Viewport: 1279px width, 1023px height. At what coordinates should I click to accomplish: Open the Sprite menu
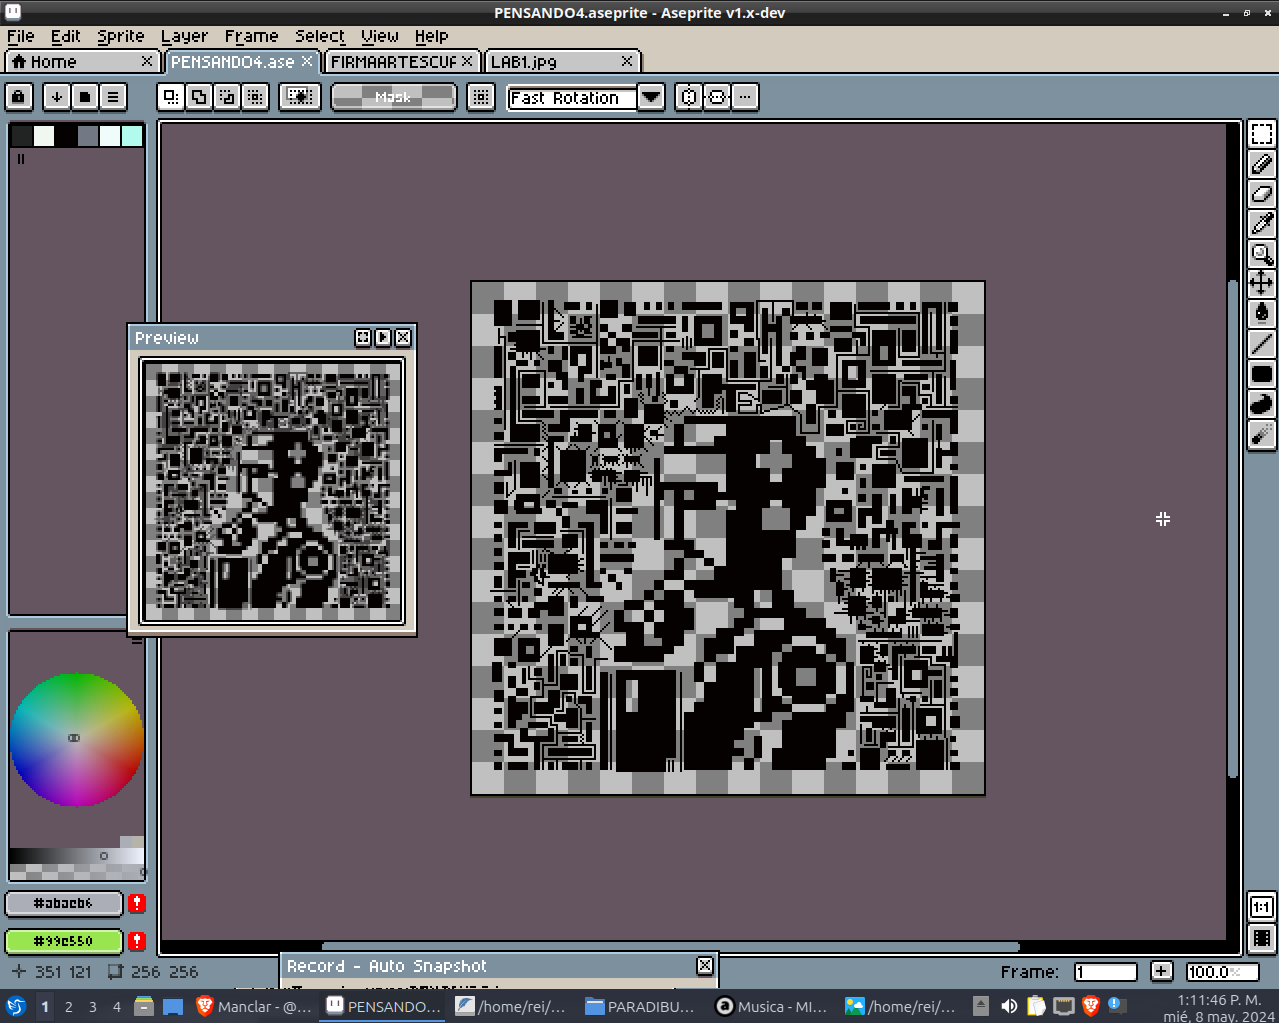[120, 36]
